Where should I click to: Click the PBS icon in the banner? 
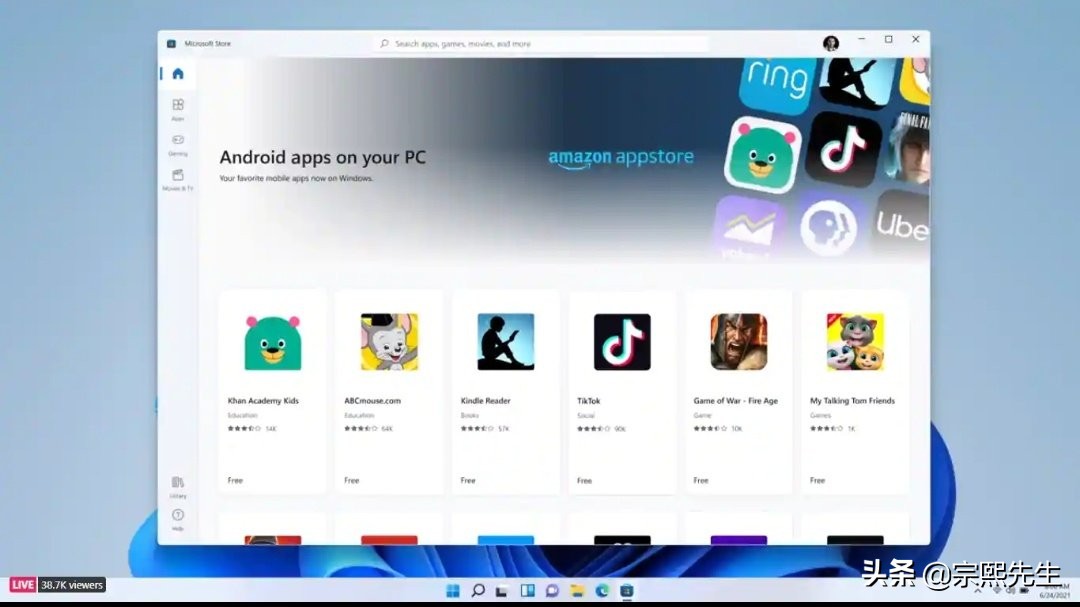pos(828,227)
